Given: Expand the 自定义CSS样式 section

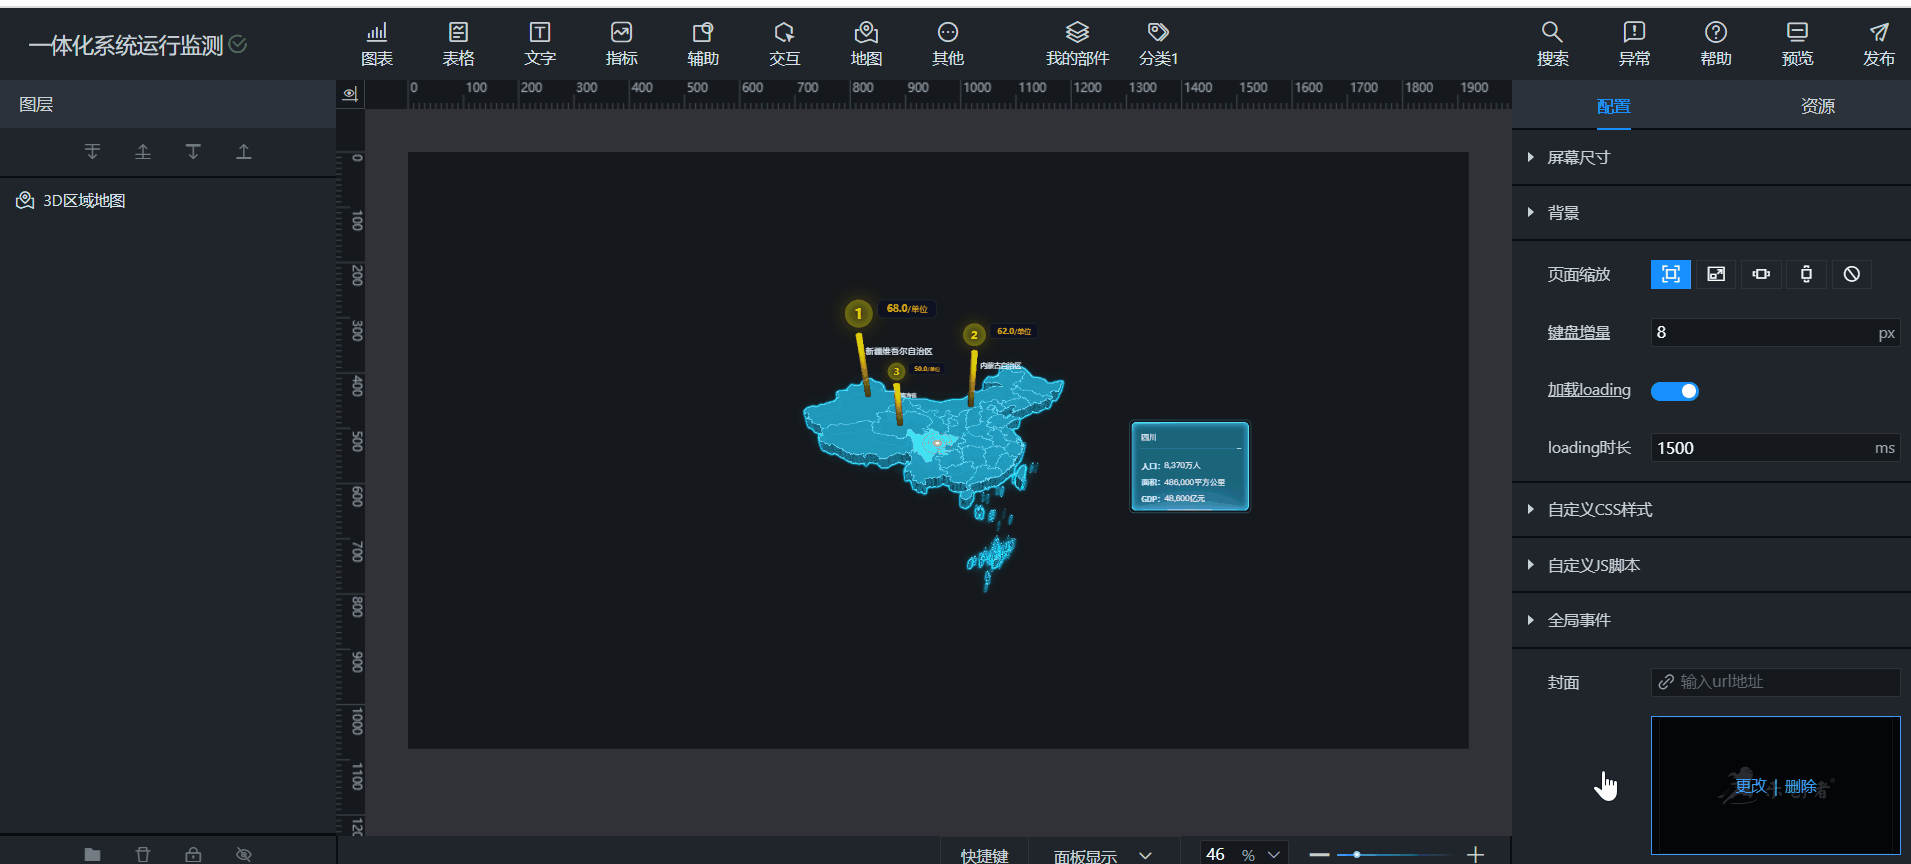Looking at the screenshot, I should [x=1599, y=510].
